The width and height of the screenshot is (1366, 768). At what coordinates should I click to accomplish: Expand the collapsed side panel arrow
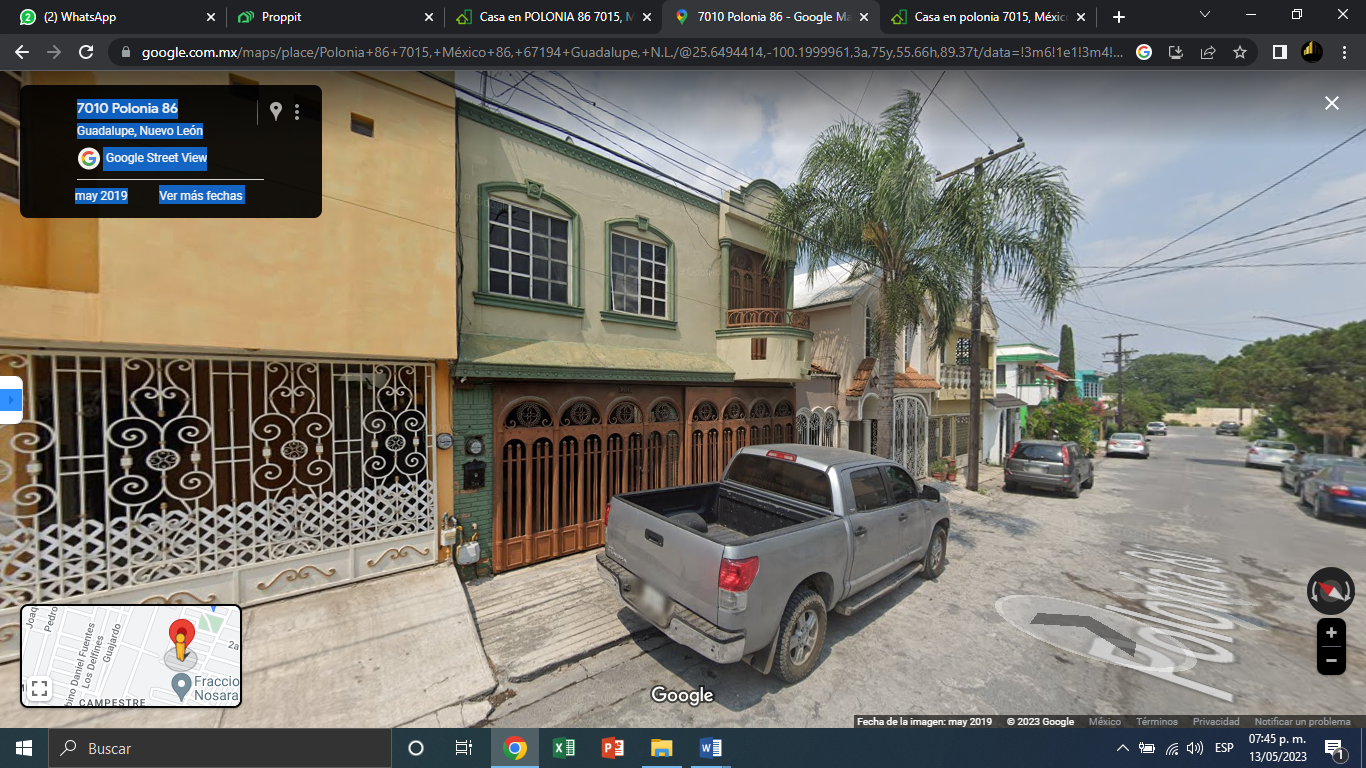pyautogui.click(x=11, y=400)
